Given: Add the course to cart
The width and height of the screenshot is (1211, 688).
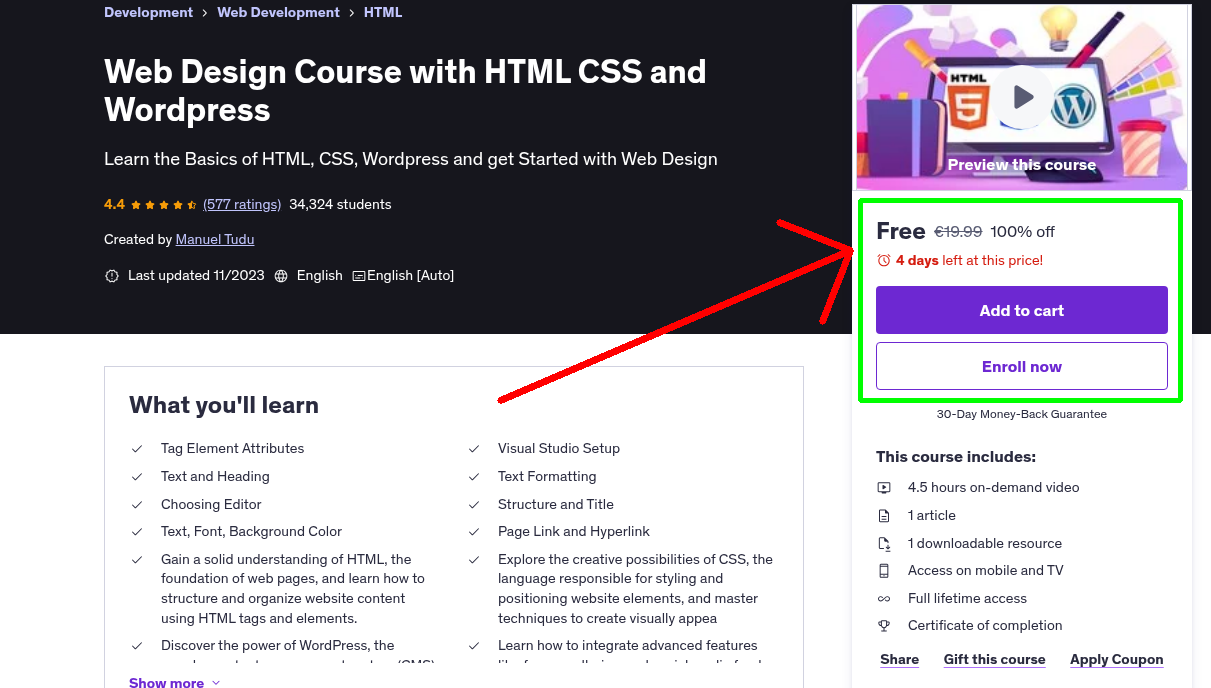Looking at the screenshot, I should [x=1022, y=310].
